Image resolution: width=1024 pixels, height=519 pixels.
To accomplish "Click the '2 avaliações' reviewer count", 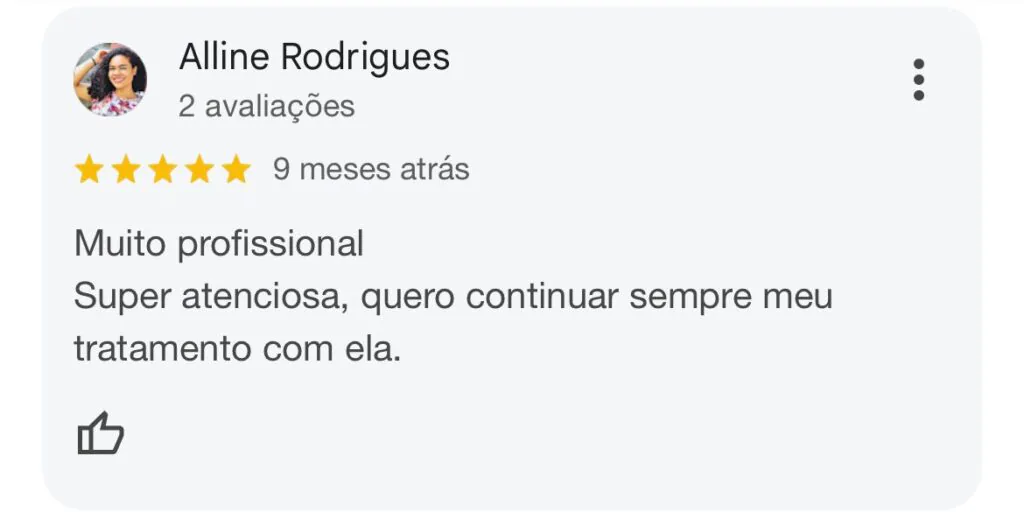I will pyautogui.click(x=266, y=106).
